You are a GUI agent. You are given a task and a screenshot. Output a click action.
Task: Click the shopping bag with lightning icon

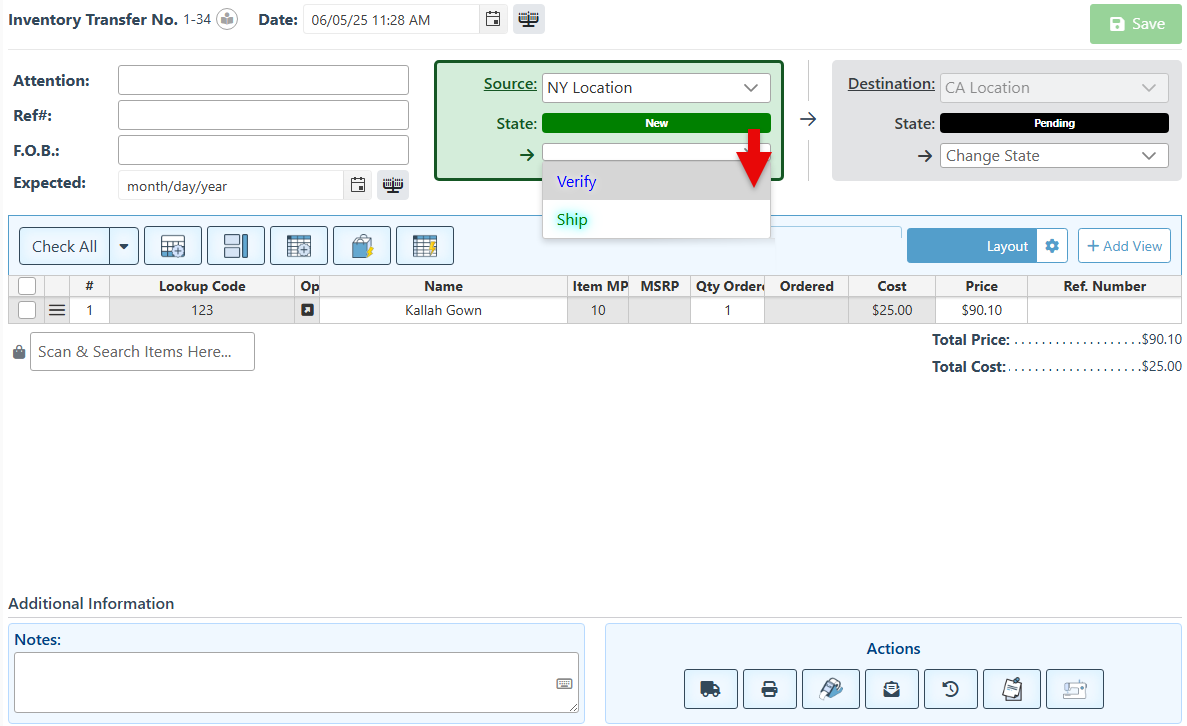click(362, 246)
